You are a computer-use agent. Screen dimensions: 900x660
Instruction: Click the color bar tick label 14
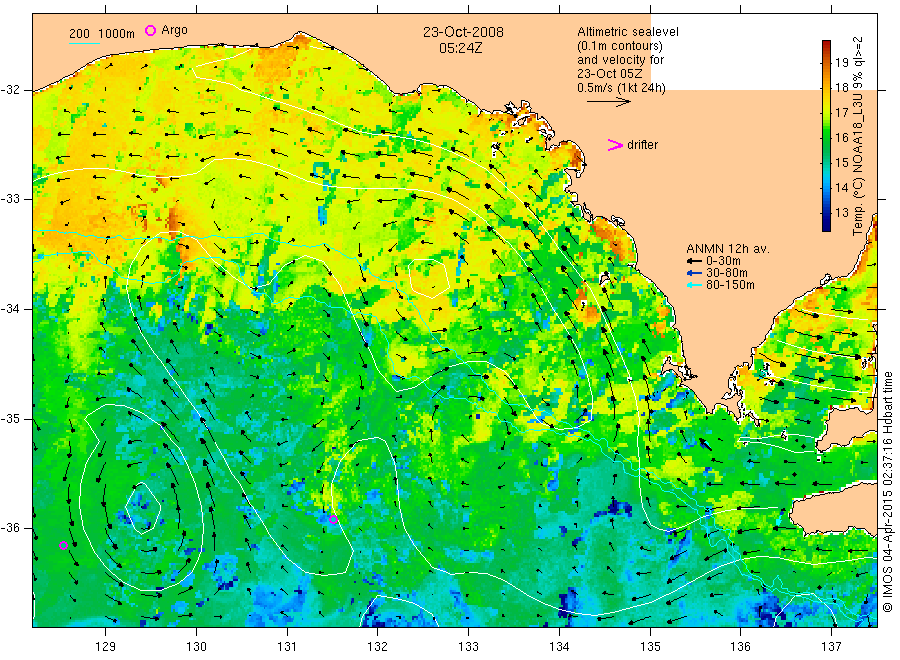(841, 188)
